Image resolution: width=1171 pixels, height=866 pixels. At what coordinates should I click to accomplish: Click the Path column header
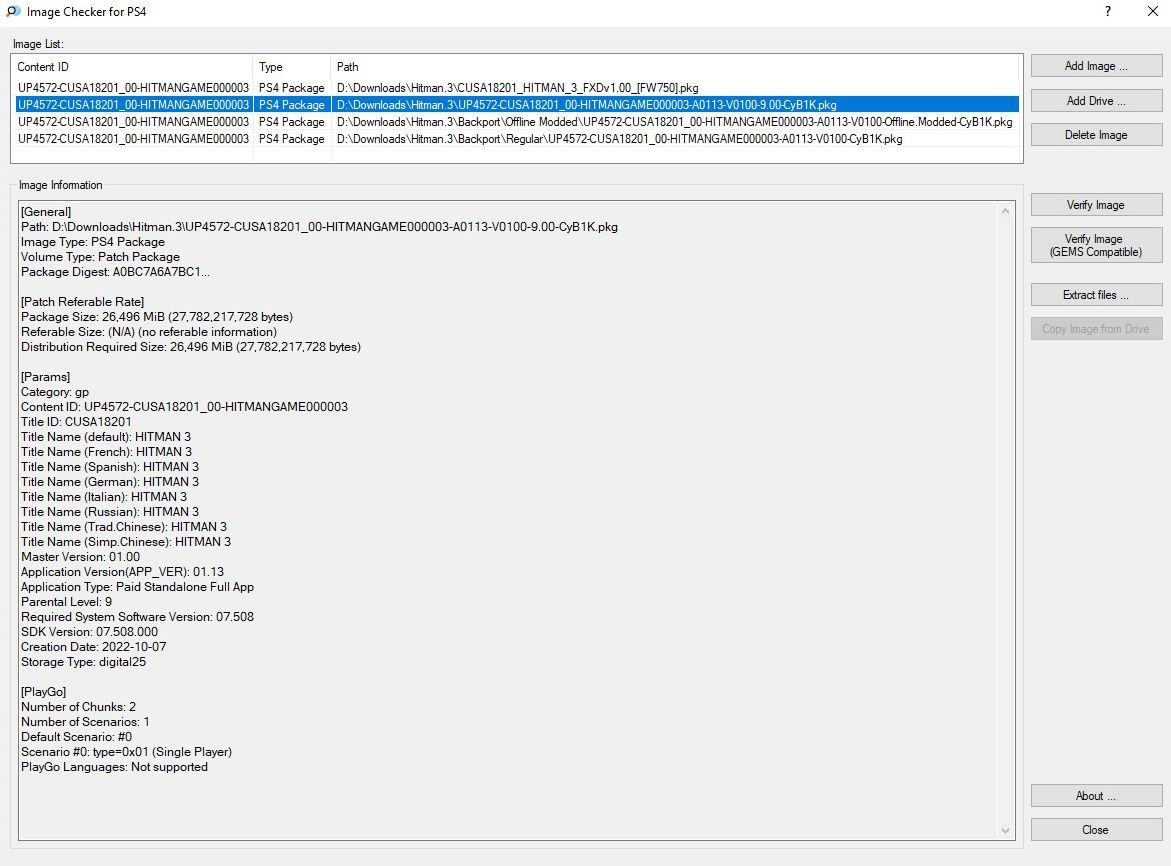click(674, 67)
